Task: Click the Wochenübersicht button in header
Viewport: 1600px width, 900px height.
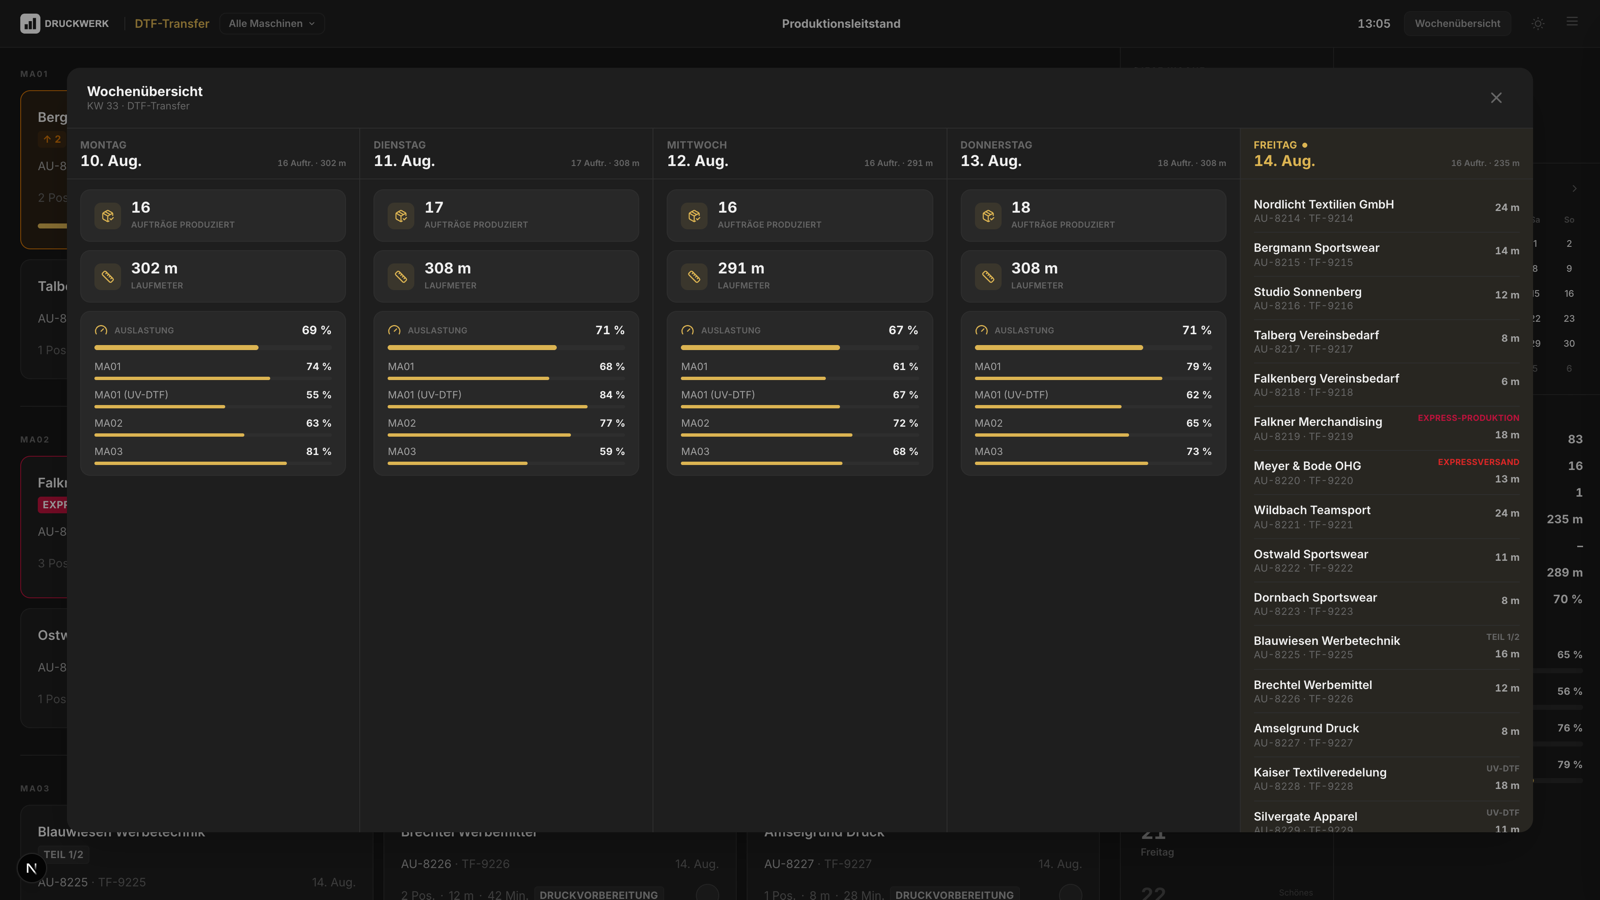Action: [x=1457, y=23]
